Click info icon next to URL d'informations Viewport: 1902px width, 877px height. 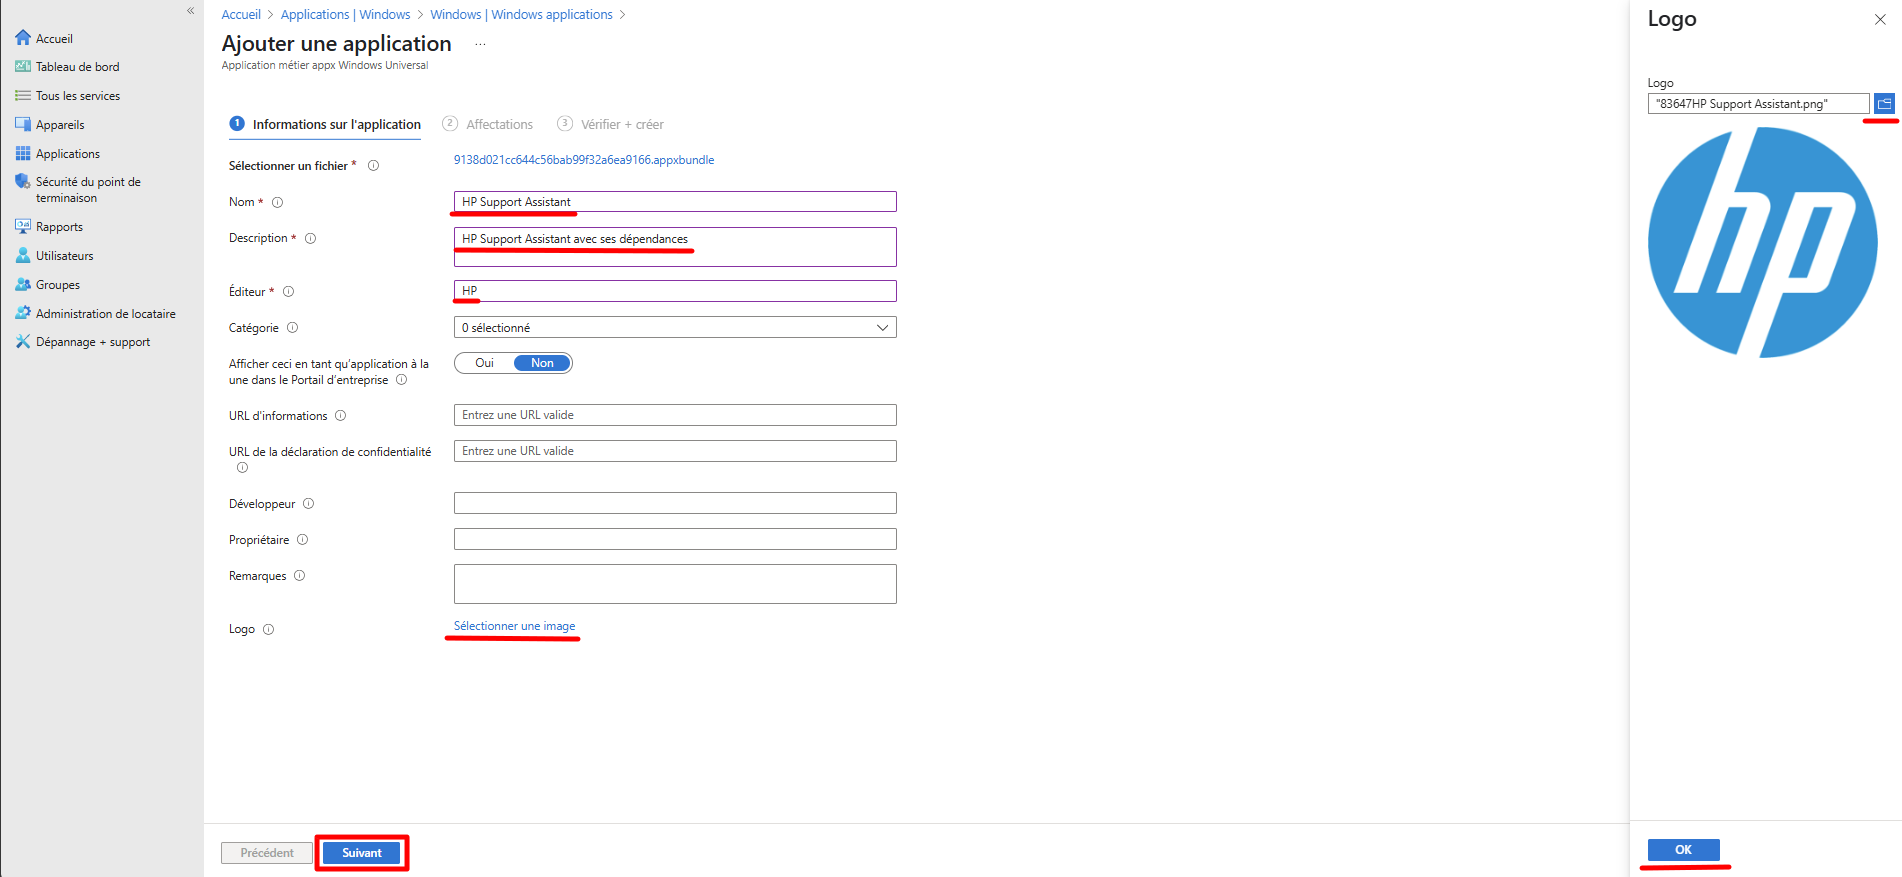[x=340, y=416]
